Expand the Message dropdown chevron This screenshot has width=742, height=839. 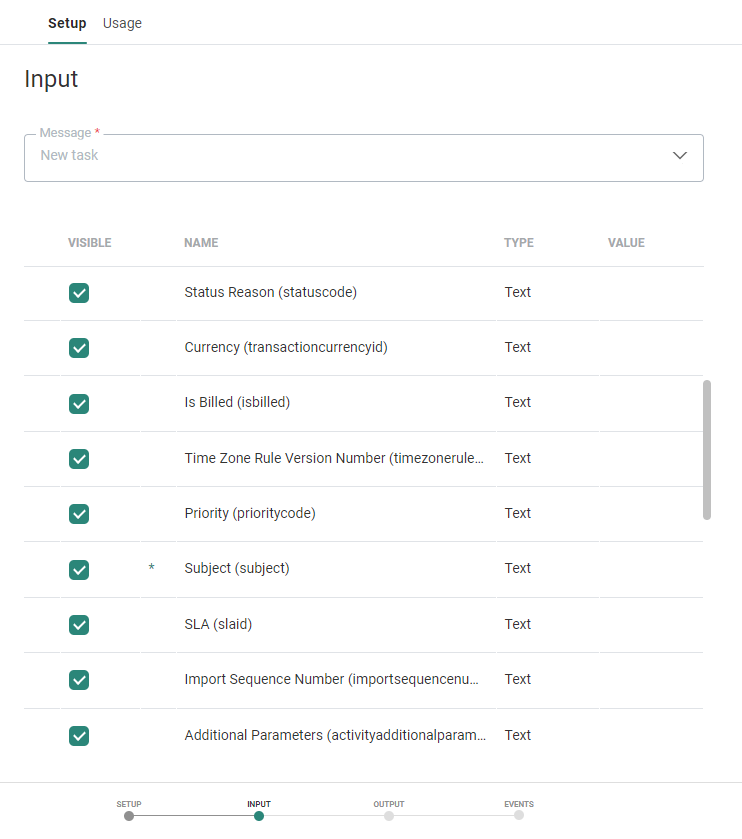point(680,156)
